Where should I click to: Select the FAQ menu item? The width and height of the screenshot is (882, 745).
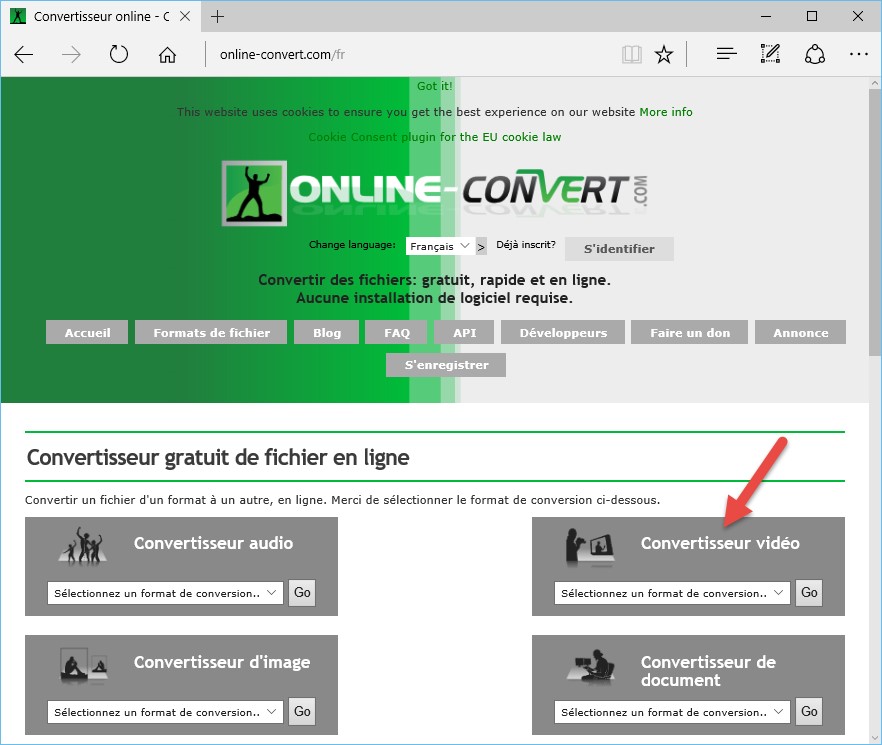tap(396, 333)
